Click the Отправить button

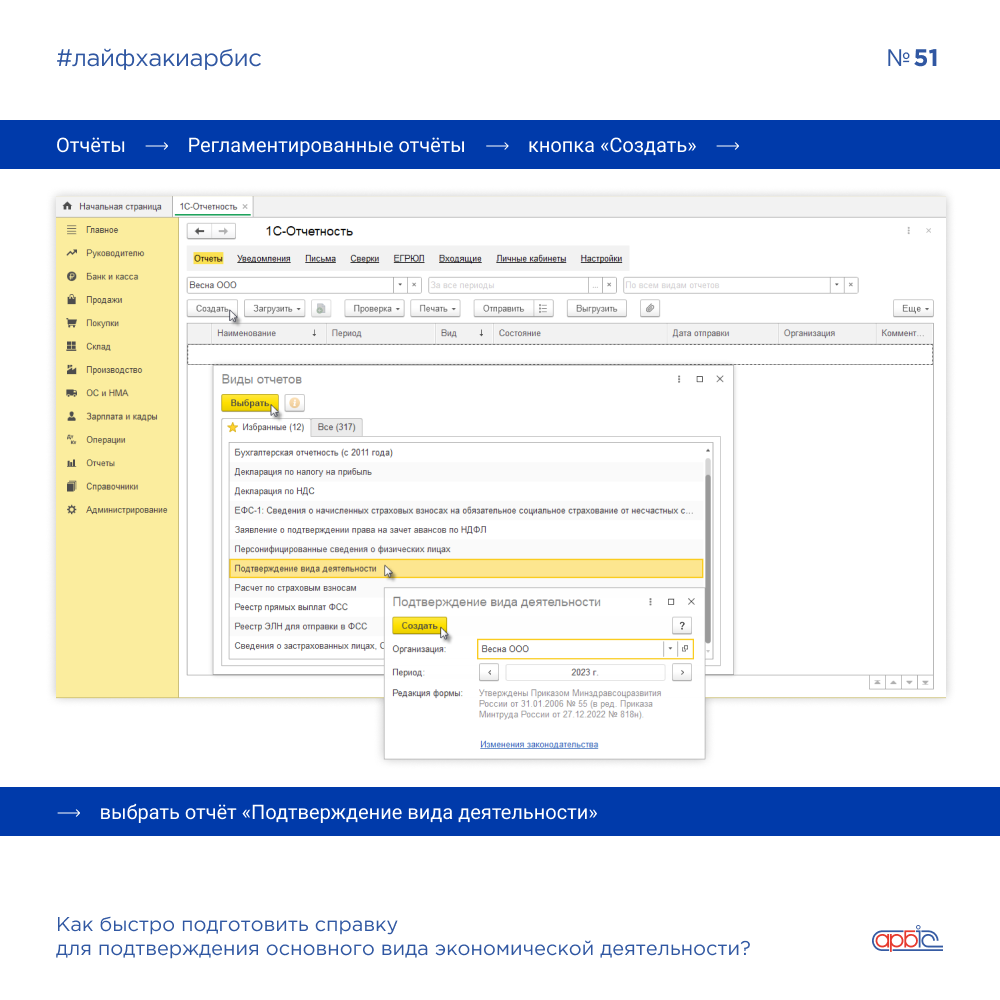tap(503, 309)
